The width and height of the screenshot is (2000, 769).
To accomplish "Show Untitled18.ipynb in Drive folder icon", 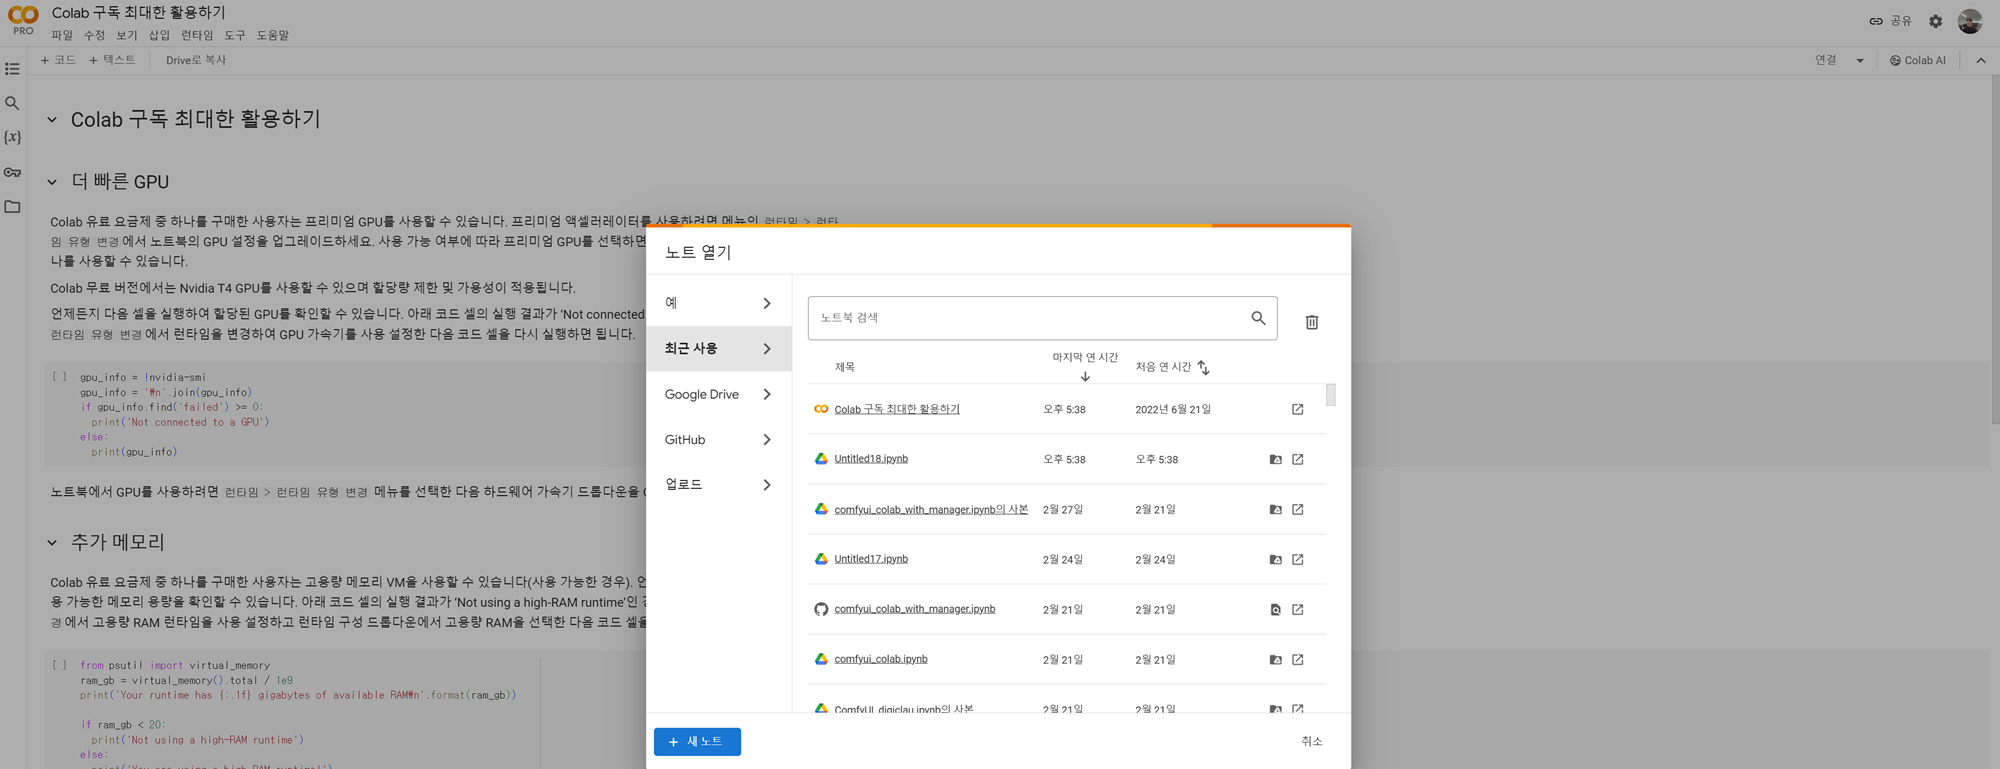I will 1275,459.
